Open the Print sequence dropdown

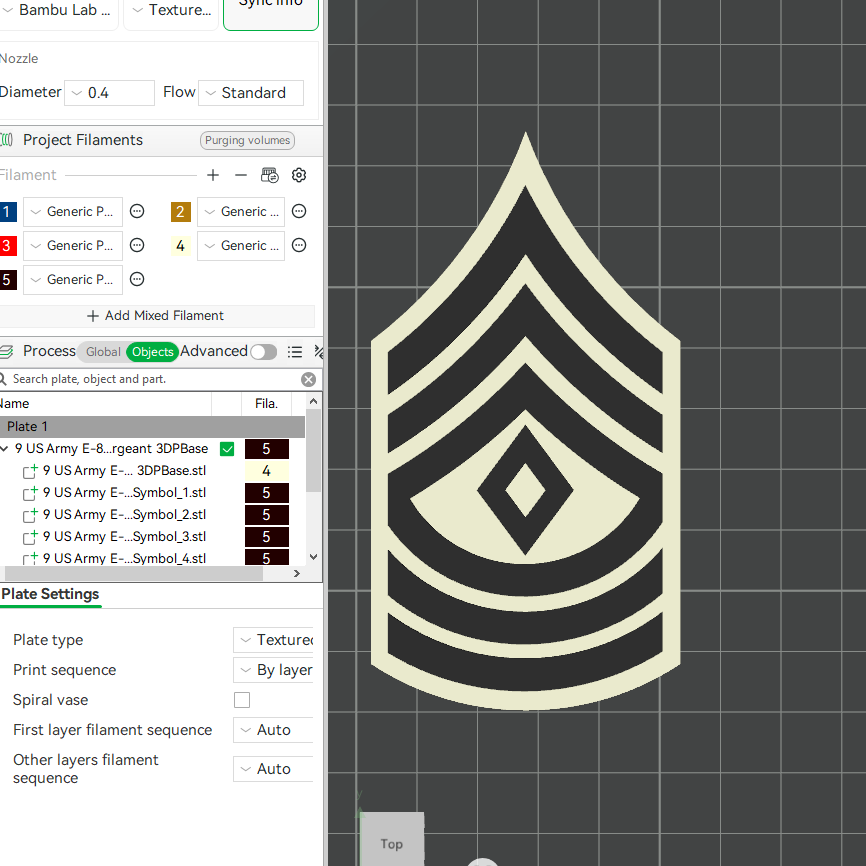[x=273, y=670]
